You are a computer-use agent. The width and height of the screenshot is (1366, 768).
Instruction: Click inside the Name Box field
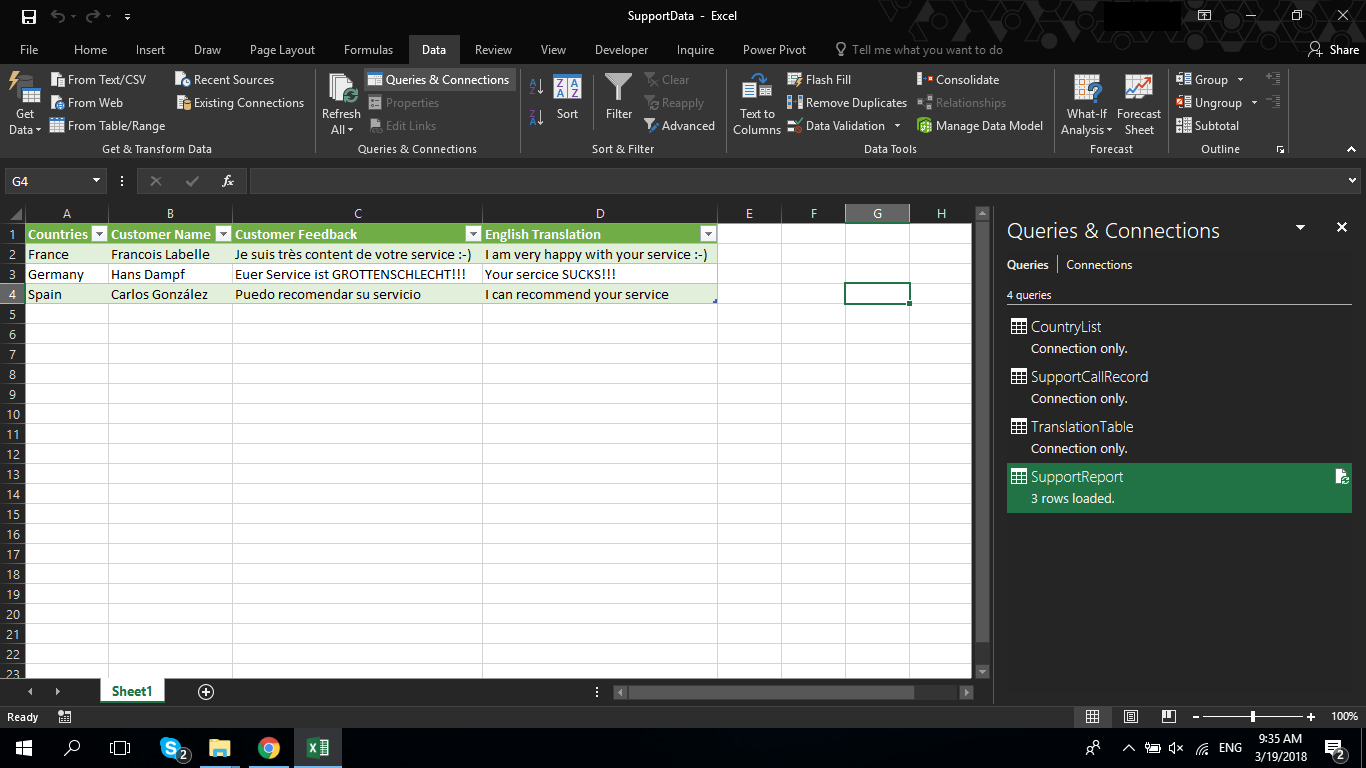47,181
